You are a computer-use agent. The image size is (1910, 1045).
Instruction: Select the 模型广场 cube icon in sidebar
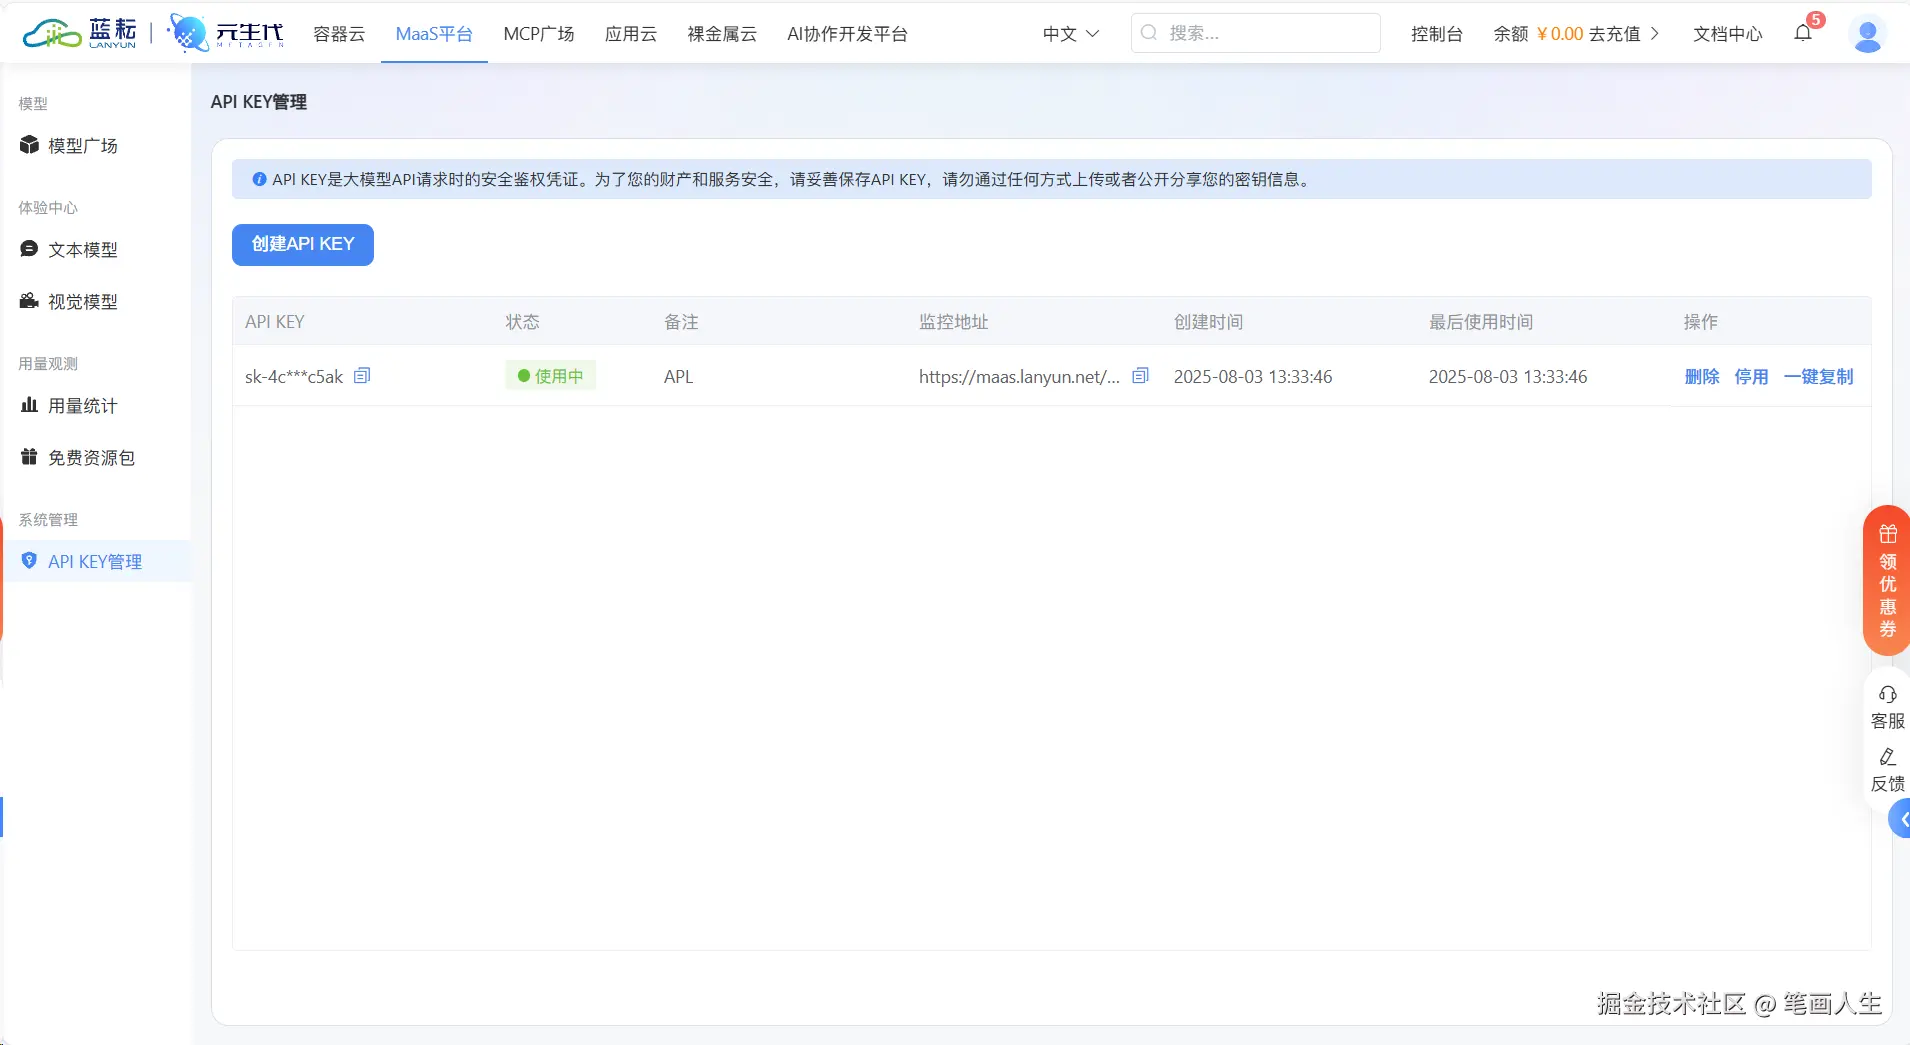tap(30, 145)
